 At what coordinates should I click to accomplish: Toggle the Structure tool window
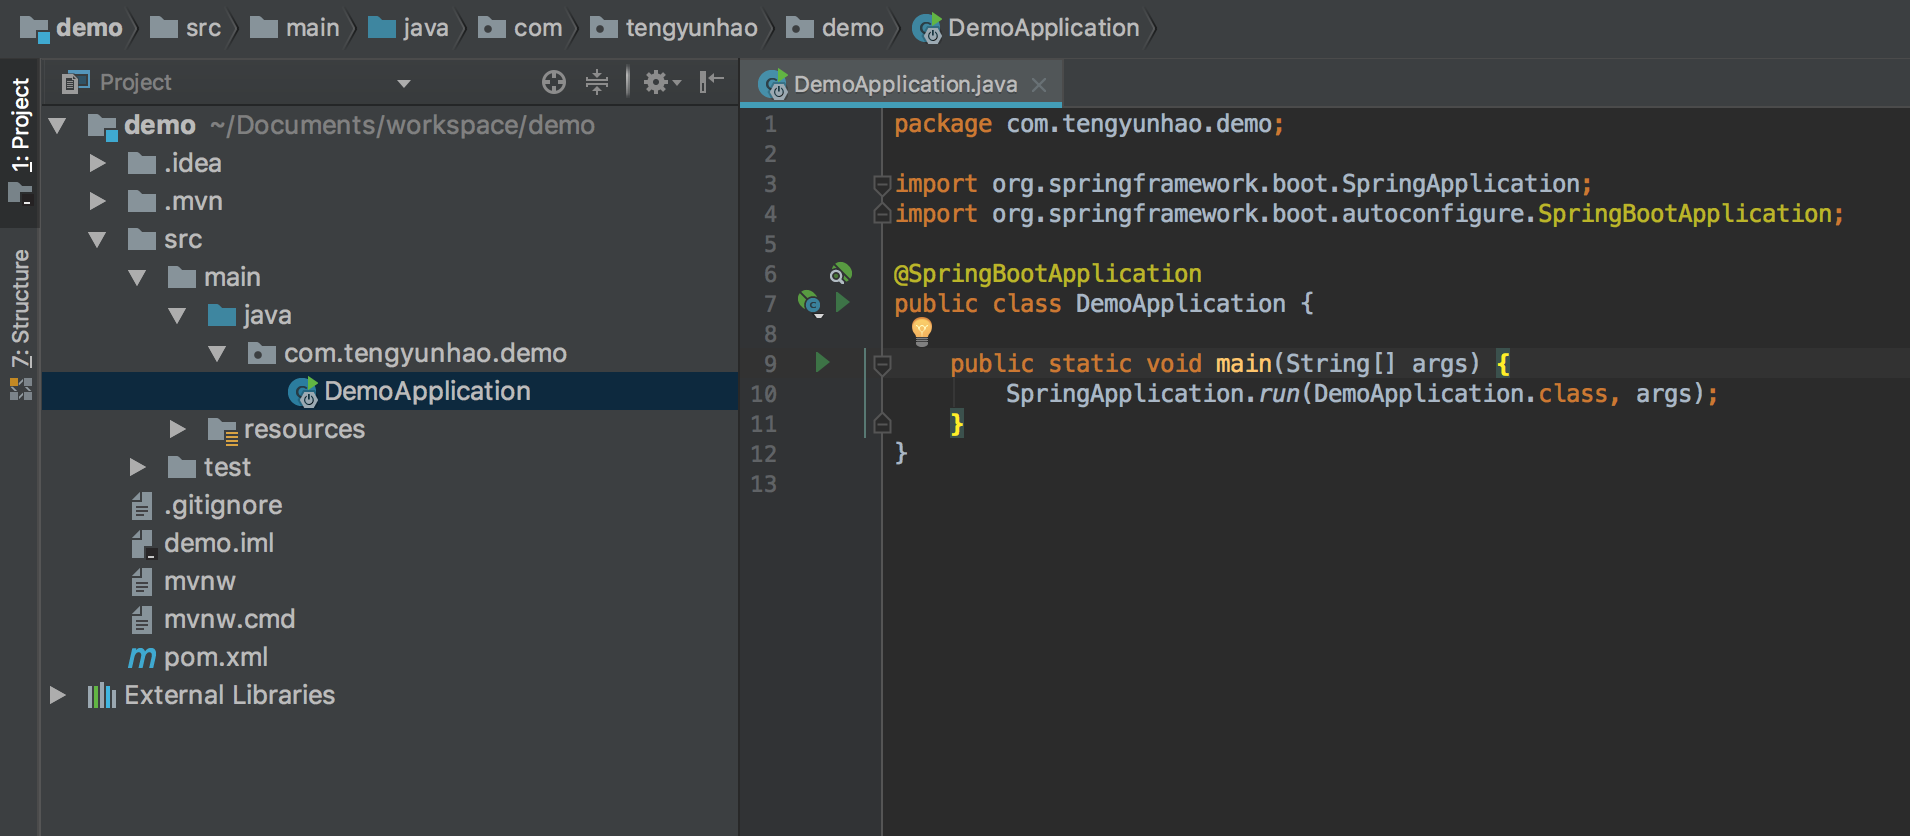click(x=20, y=310)
